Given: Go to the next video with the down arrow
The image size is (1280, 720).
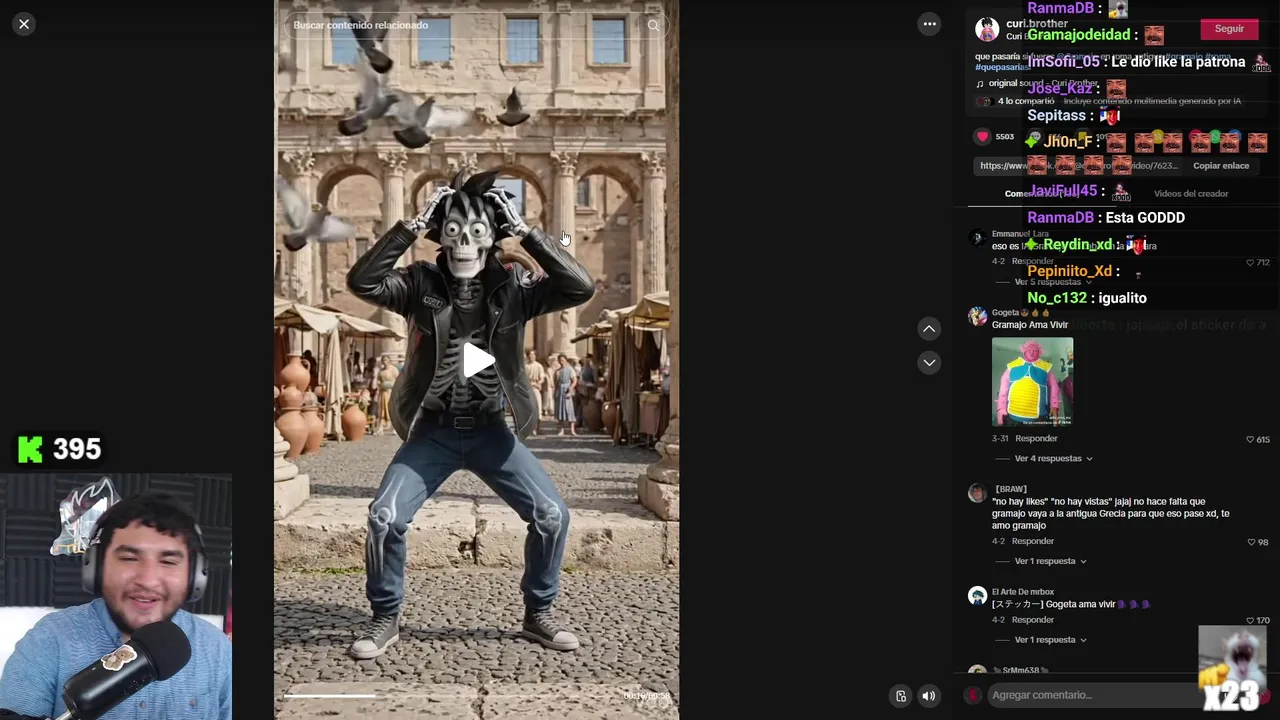Looking at the screenshot, I should coord(929,362).
